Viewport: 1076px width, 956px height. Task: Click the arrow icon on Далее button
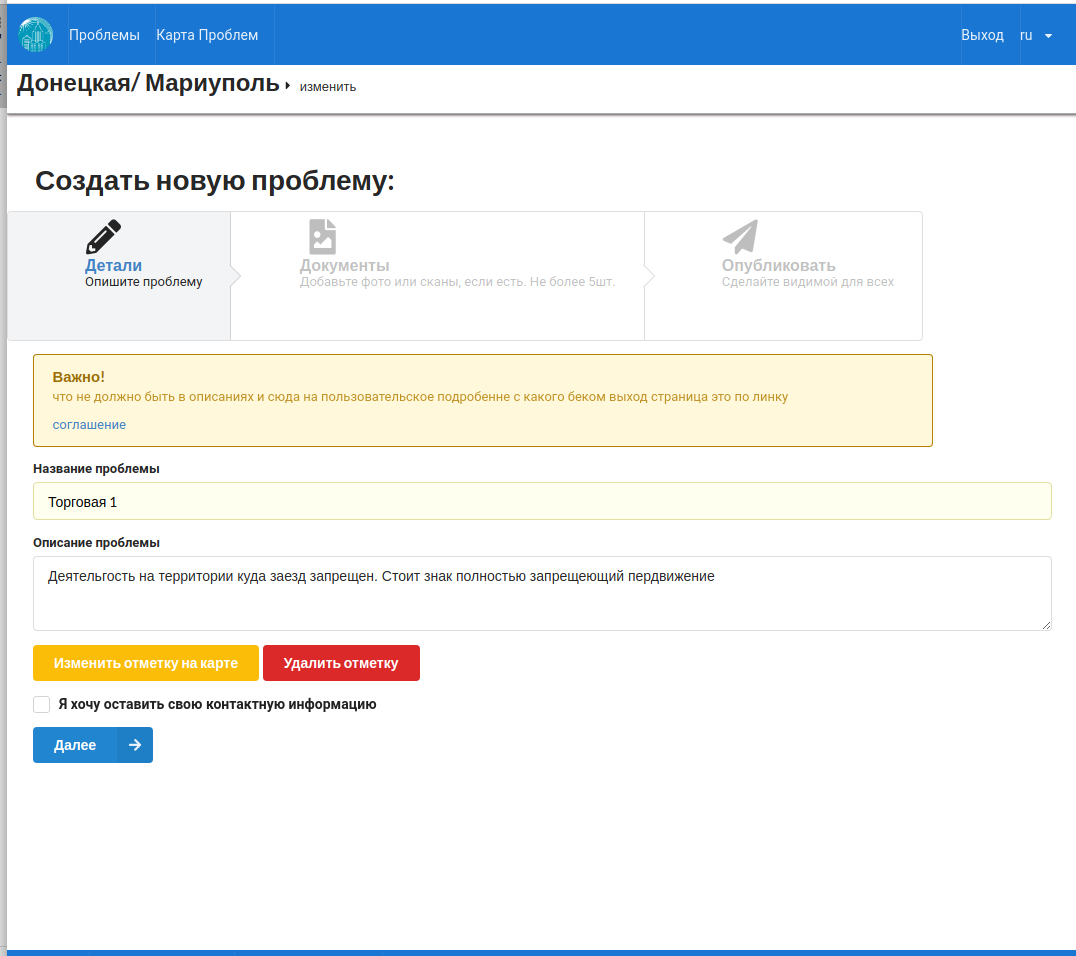(134, 745)
